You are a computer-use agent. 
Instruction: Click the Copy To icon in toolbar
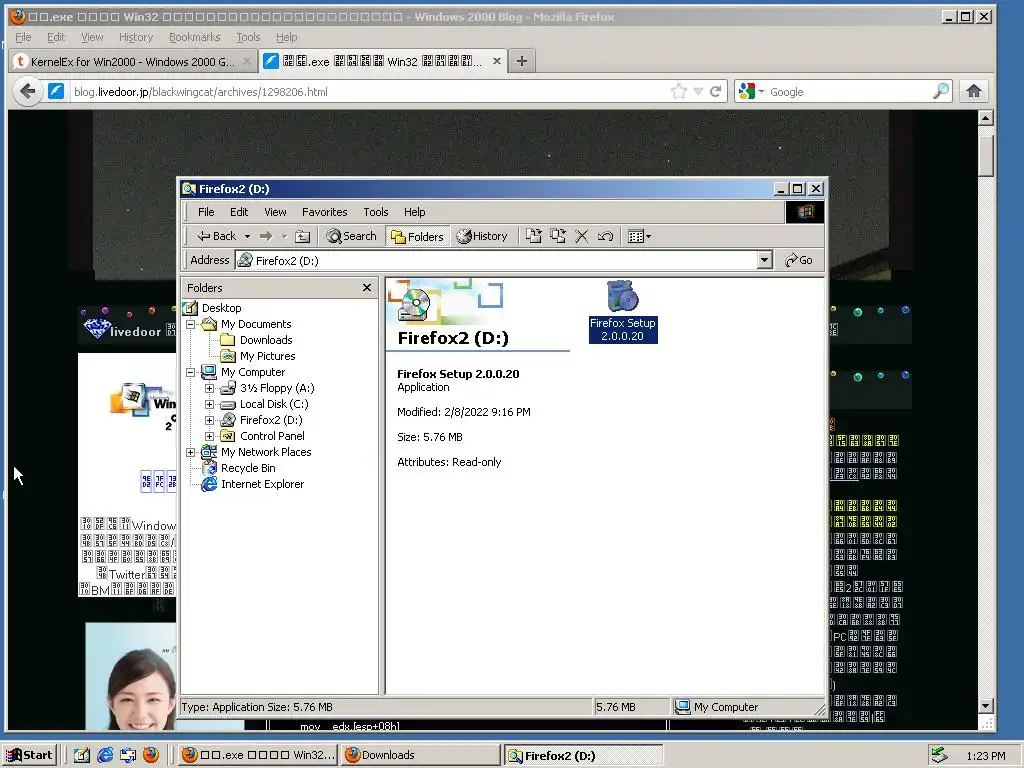[558, 236]
